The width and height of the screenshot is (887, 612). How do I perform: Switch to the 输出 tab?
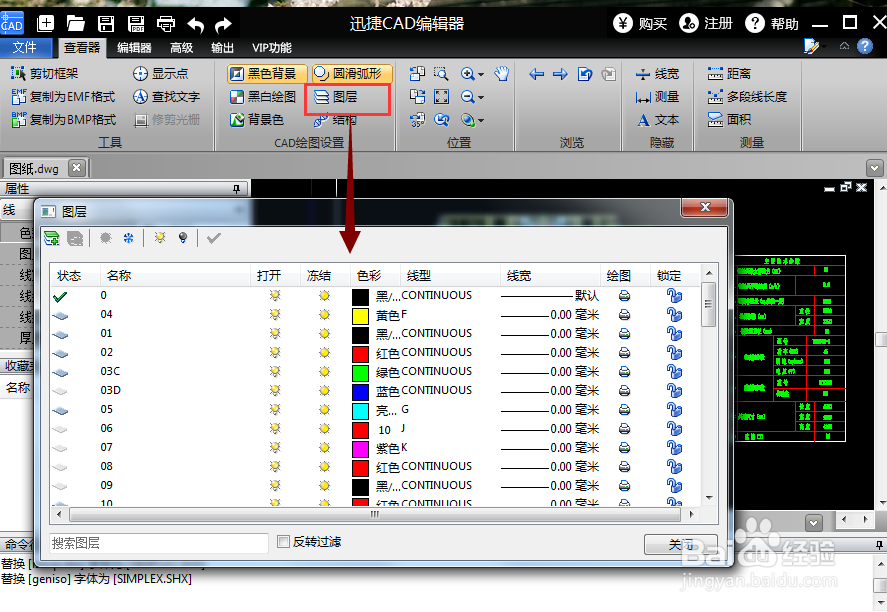pyautogui.click(x=222, y=48)
